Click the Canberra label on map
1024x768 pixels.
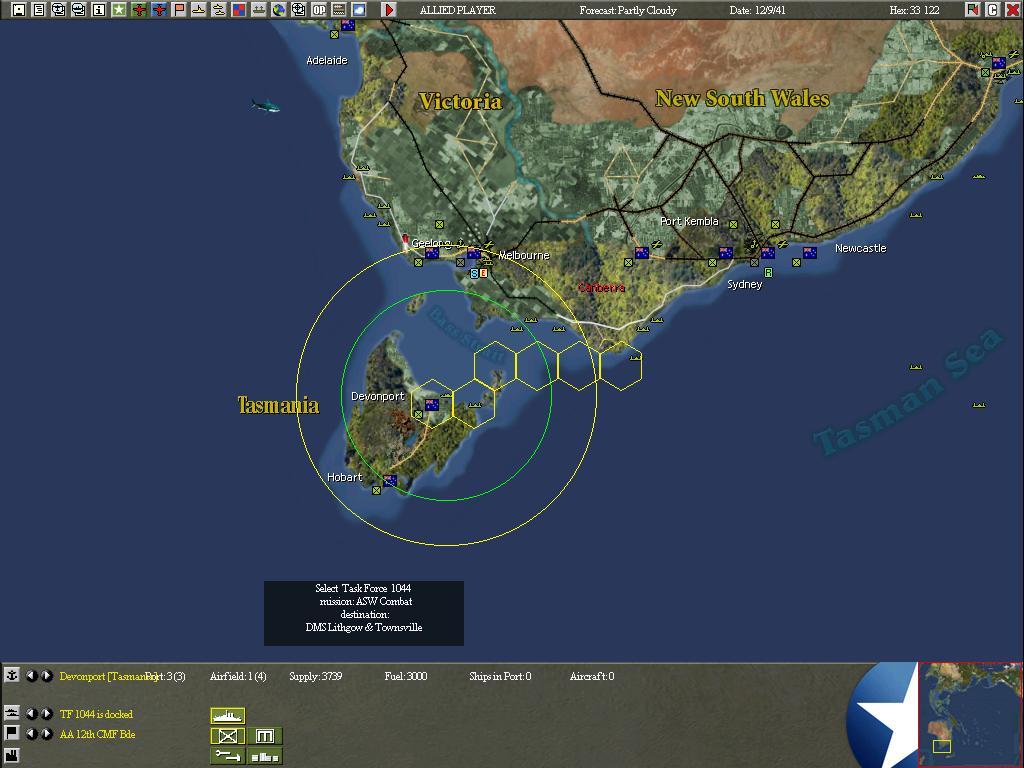[x=601, y=287]
